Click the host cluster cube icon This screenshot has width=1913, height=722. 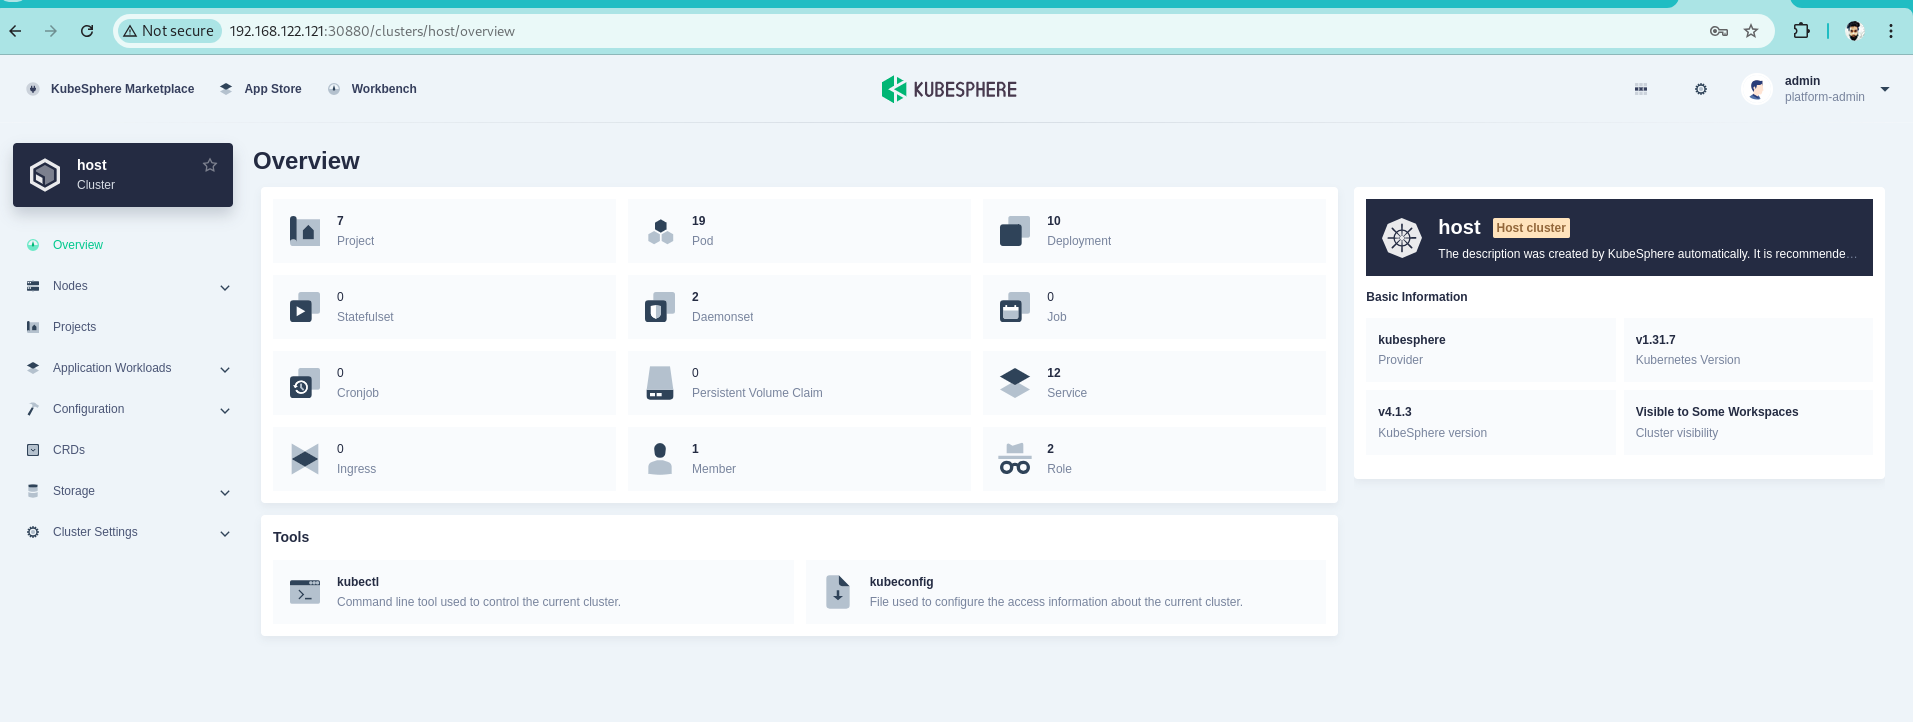tap(45, 175)
